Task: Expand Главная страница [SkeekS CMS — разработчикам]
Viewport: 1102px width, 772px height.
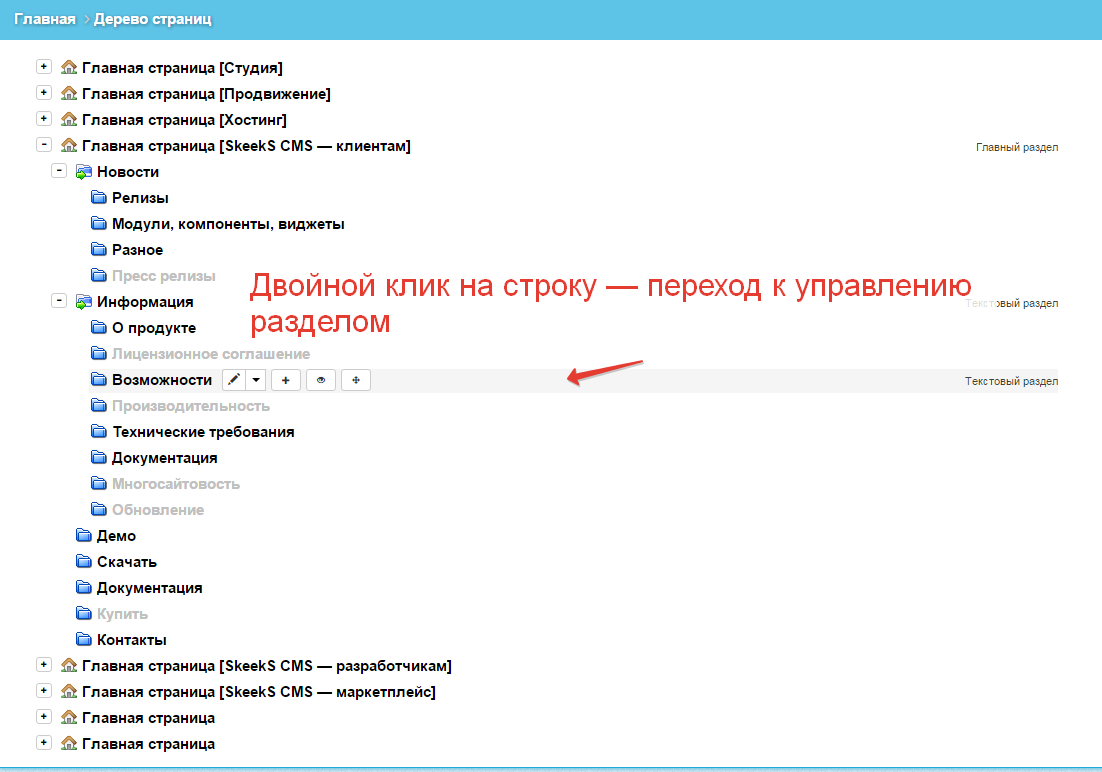Action: coord(44,664)
